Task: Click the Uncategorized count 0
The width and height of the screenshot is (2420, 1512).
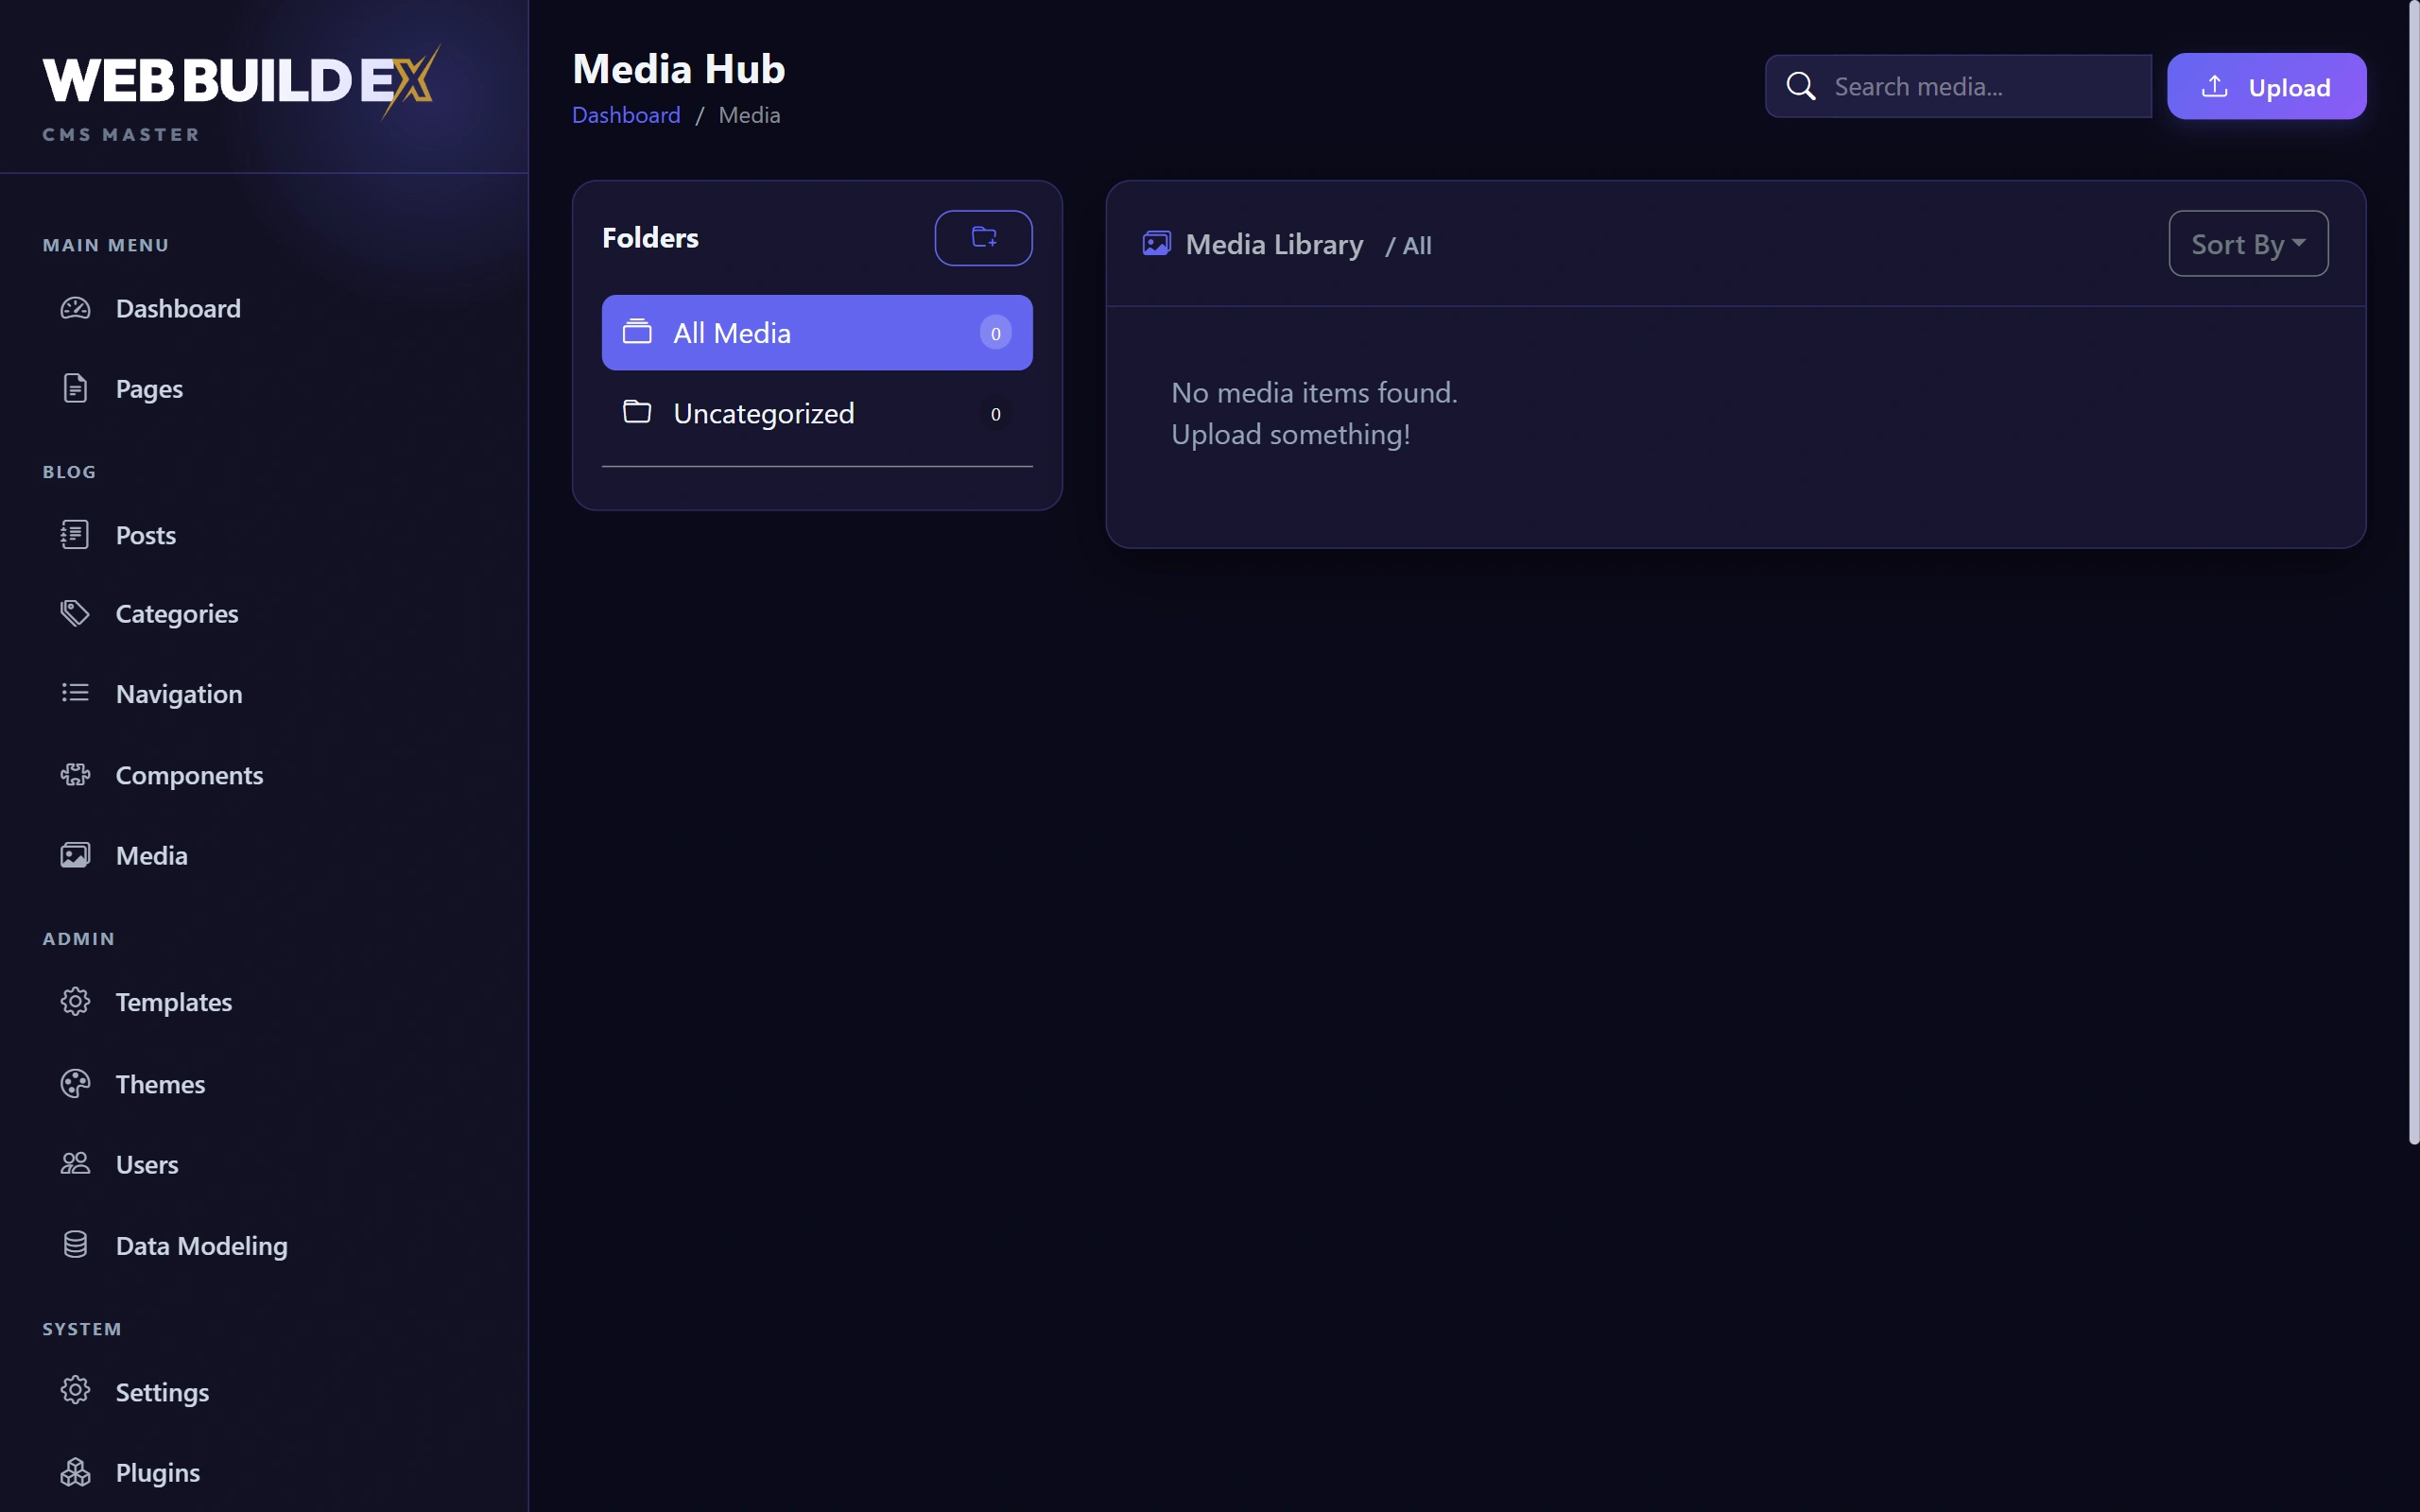Action: [x=995, y=414]
